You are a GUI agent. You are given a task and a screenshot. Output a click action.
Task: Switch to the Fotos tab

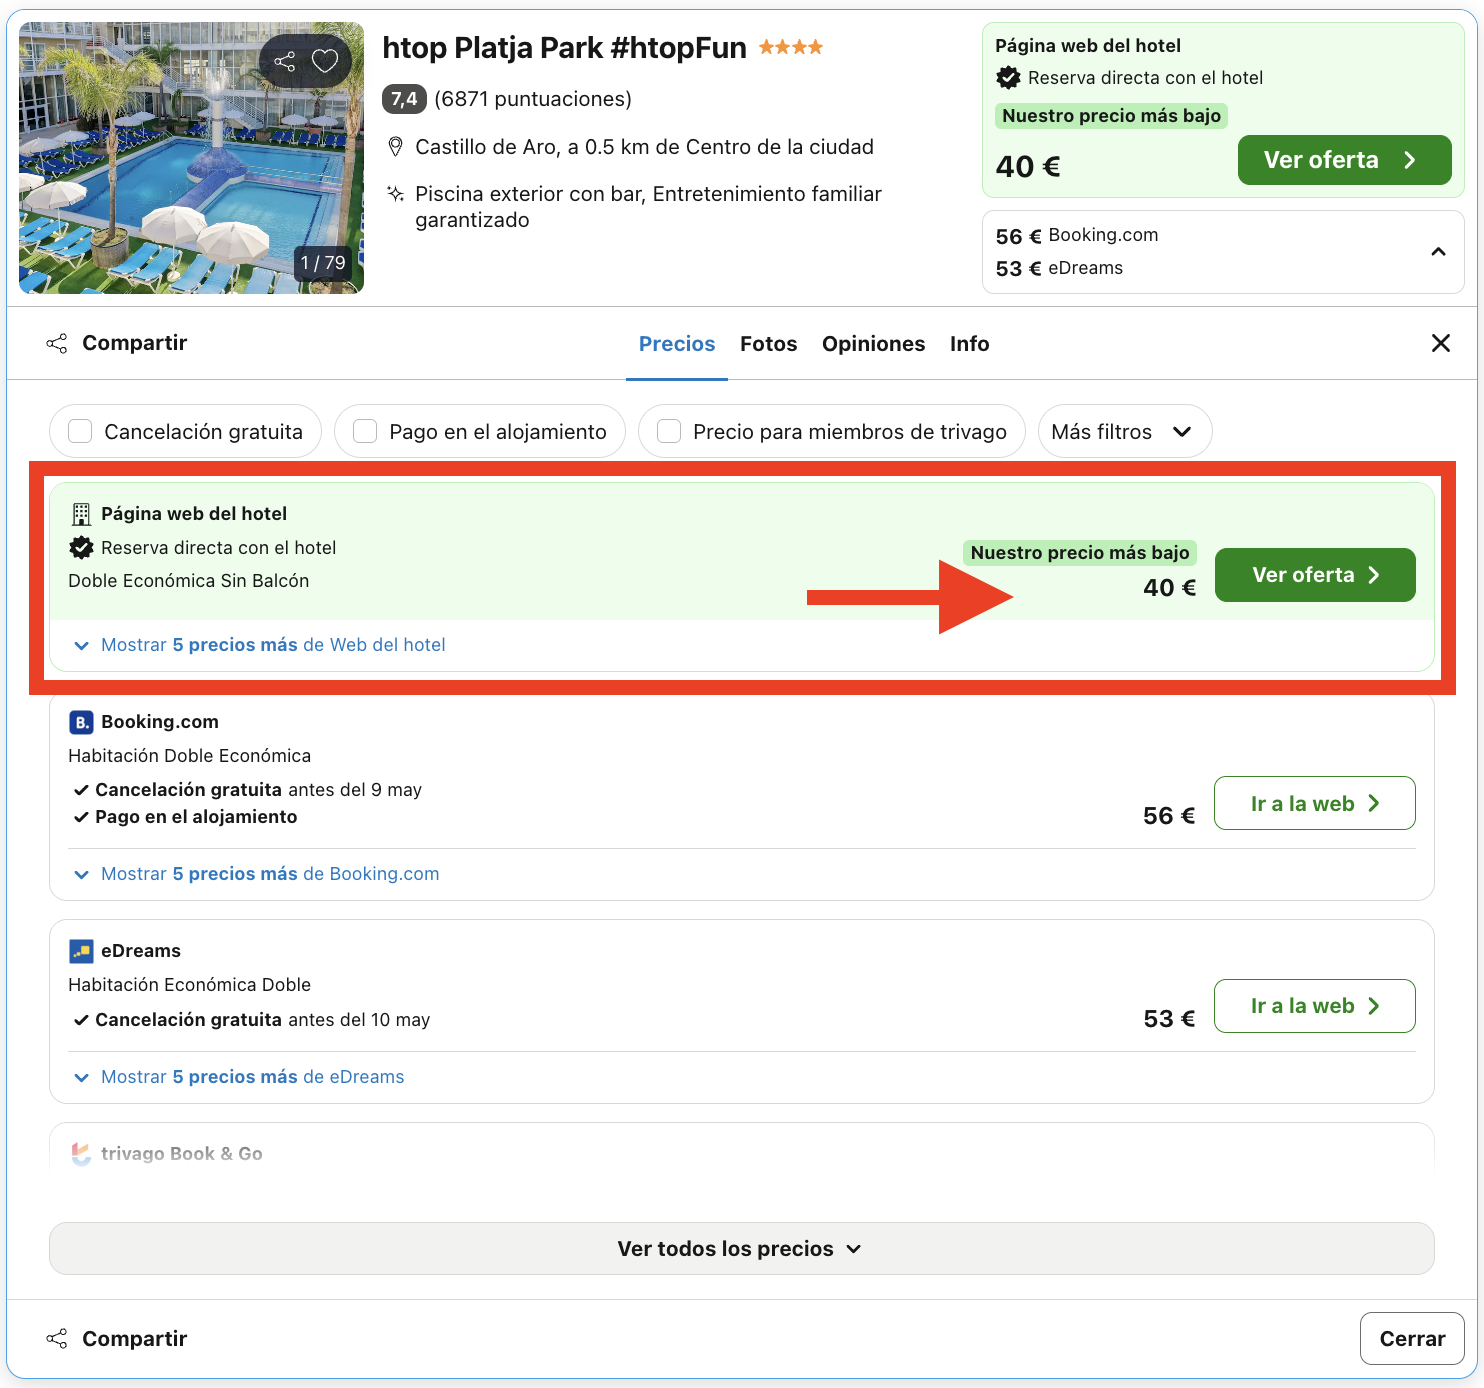tap(768, 344)
